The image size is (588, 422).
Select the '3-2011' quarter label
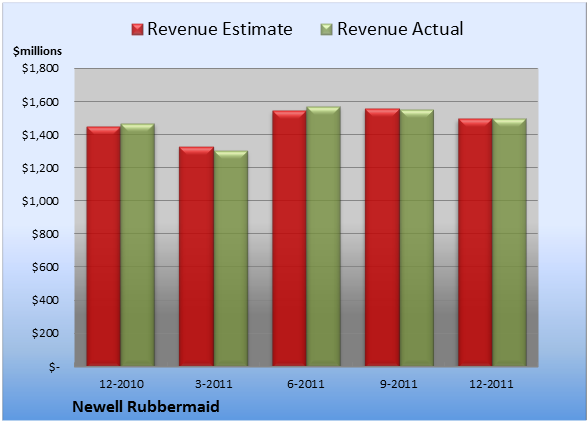pyautogui.click(x=214, y=384)
